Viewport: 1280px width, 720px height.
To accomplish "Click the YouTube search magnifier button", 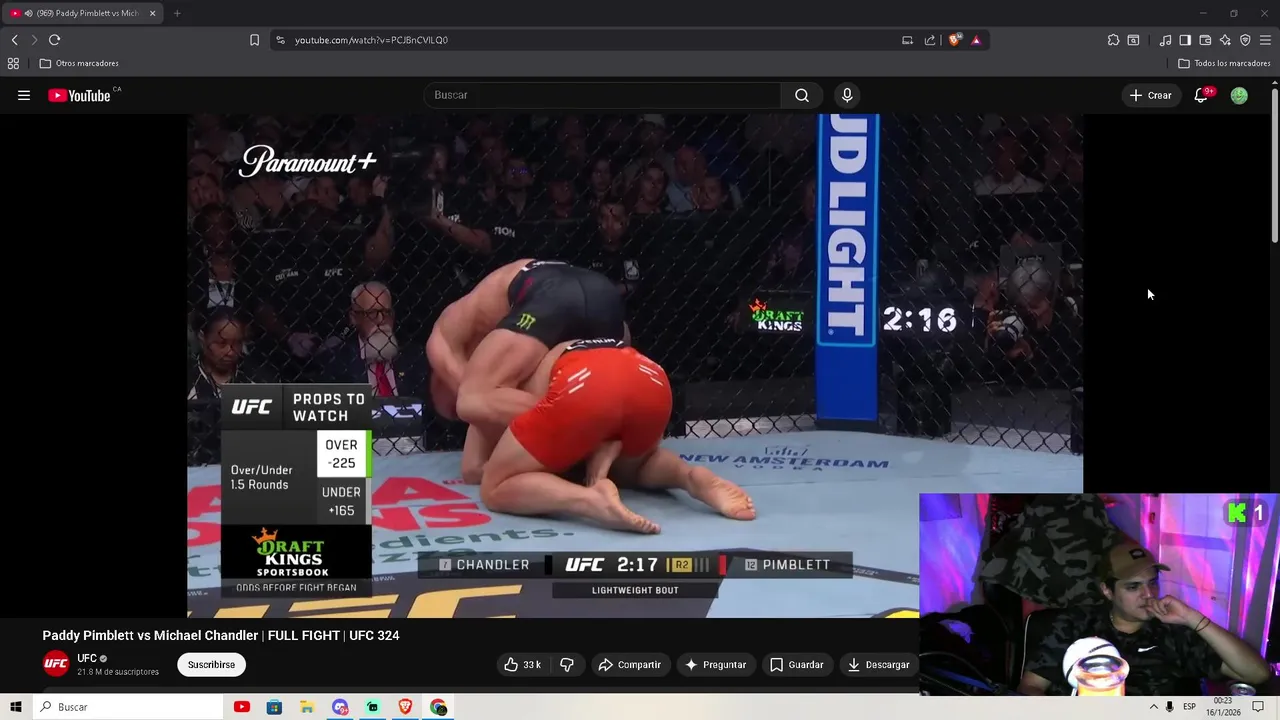I will 802,95.
